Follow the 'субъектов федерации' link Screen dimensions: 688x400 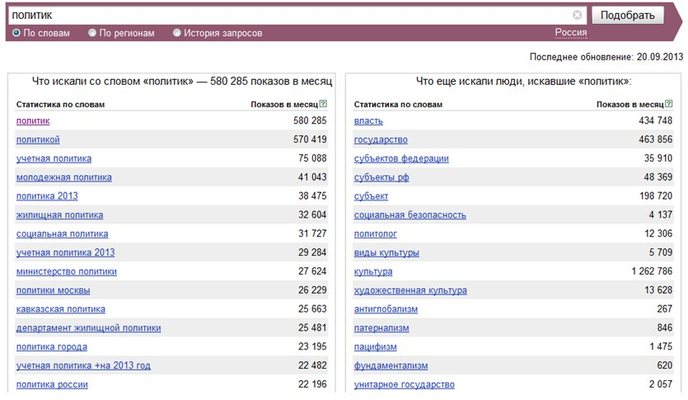401,158
